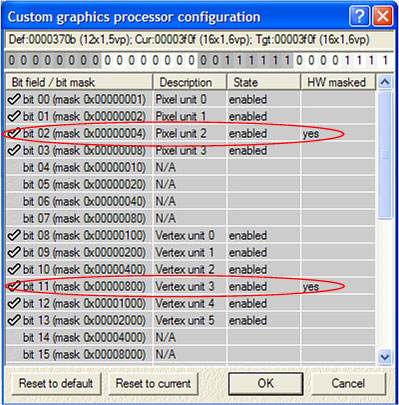Confirm configuration with OK button

pos(266,383)
